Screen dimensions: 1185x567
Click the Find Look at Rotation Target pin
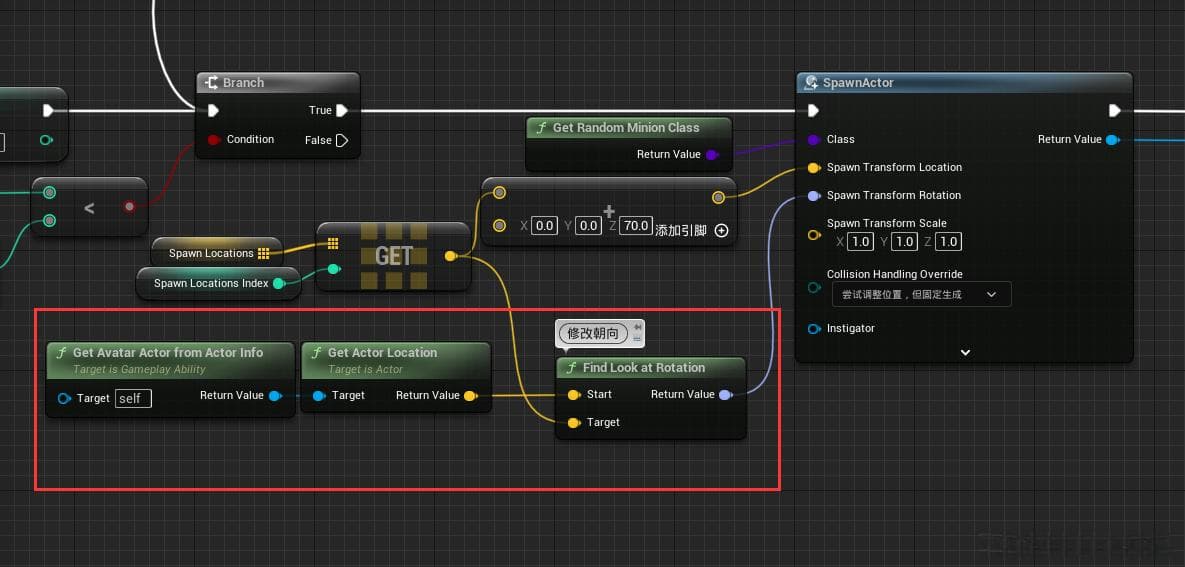click(x=574, y=423)
